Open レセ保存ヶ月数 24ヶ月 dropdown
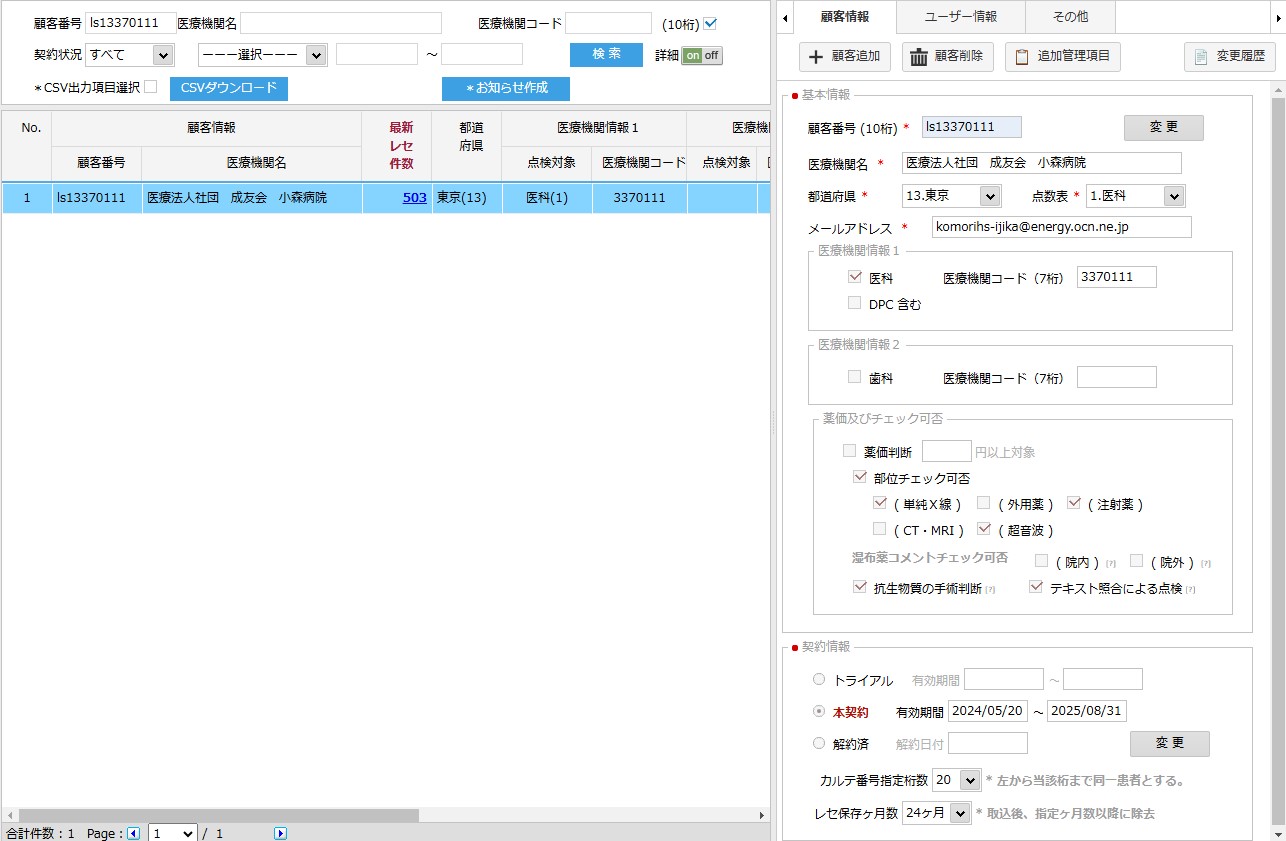 936,813
